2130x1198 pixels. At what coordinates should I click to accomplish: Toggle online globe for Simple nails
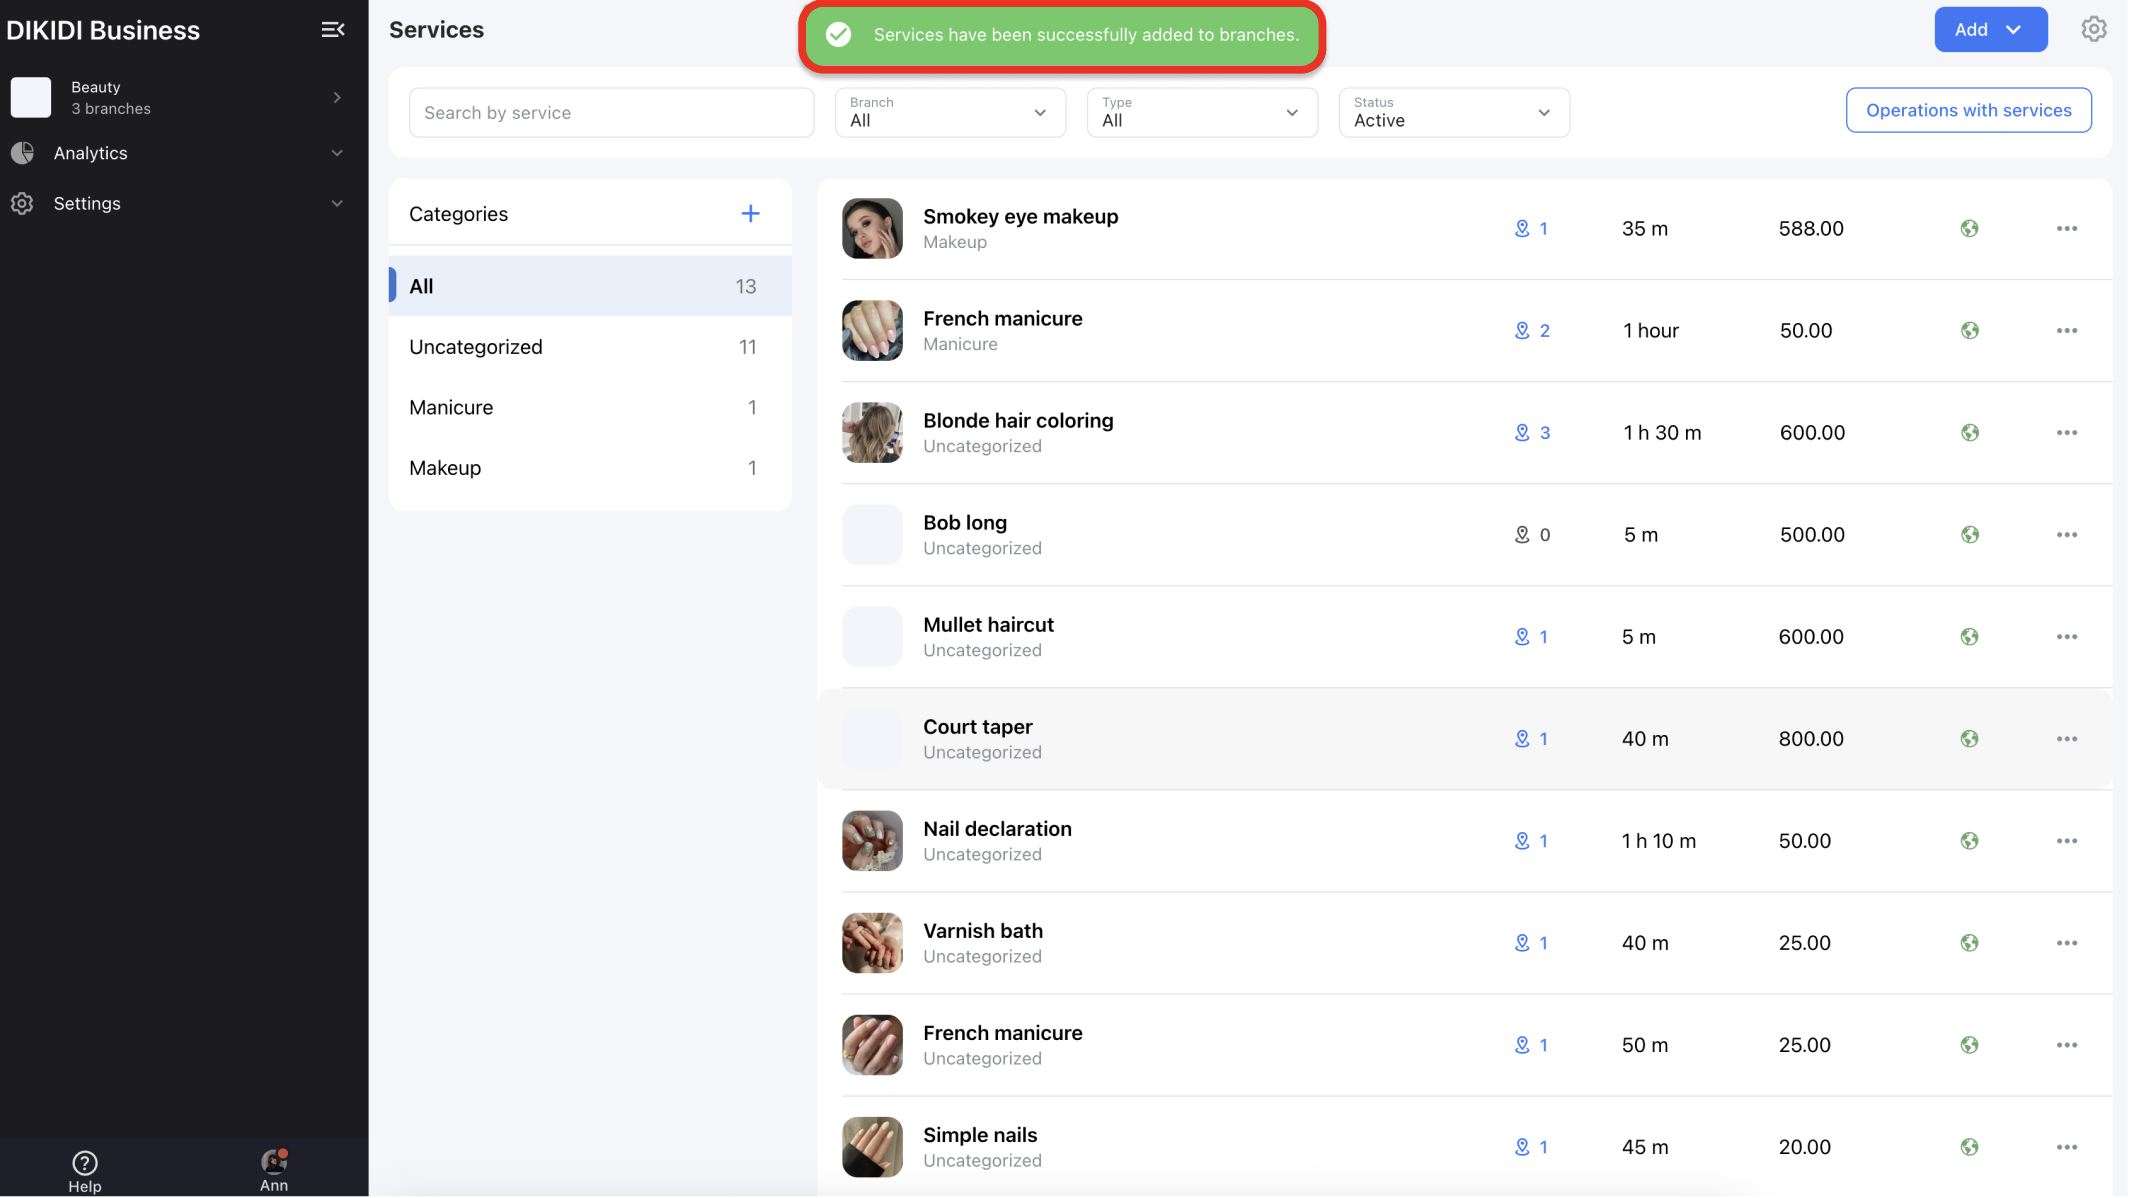tap(1969, 1147)
